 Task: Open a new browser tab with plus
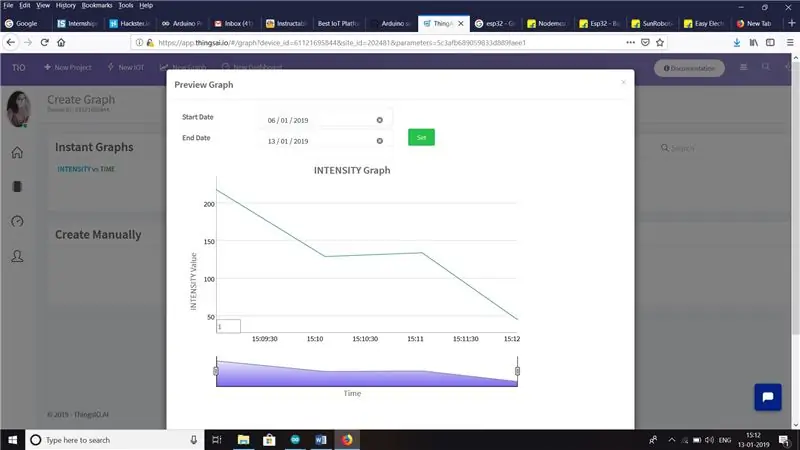pos(791,23)
